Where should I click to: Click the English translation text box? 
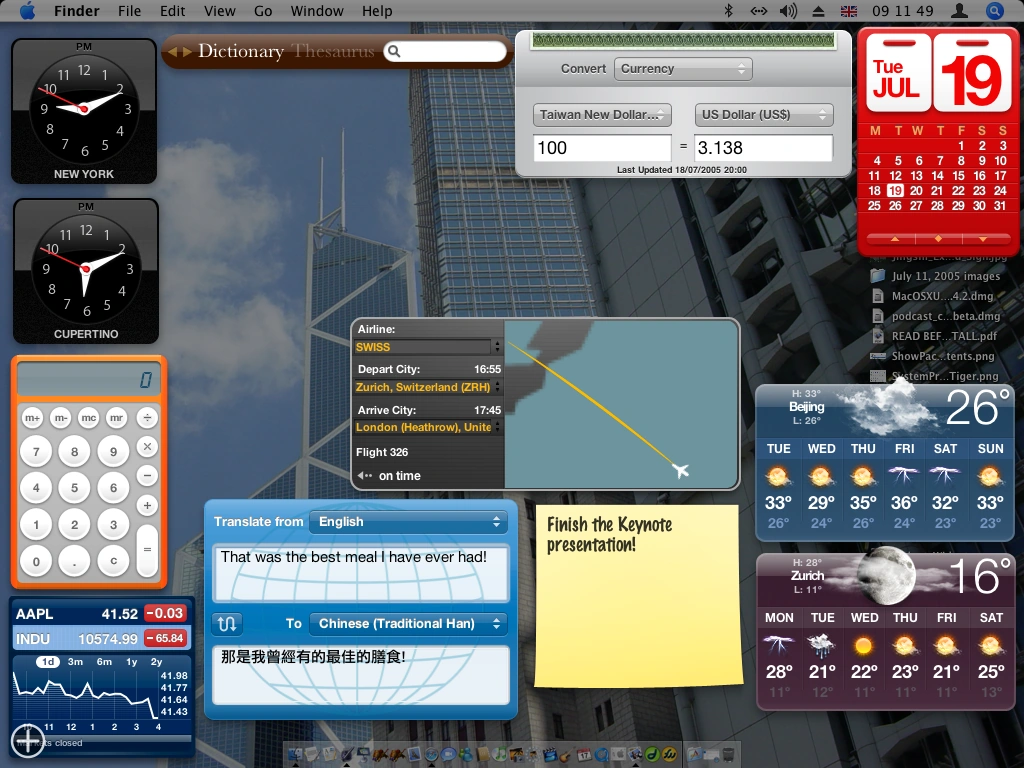coord(360,573)
